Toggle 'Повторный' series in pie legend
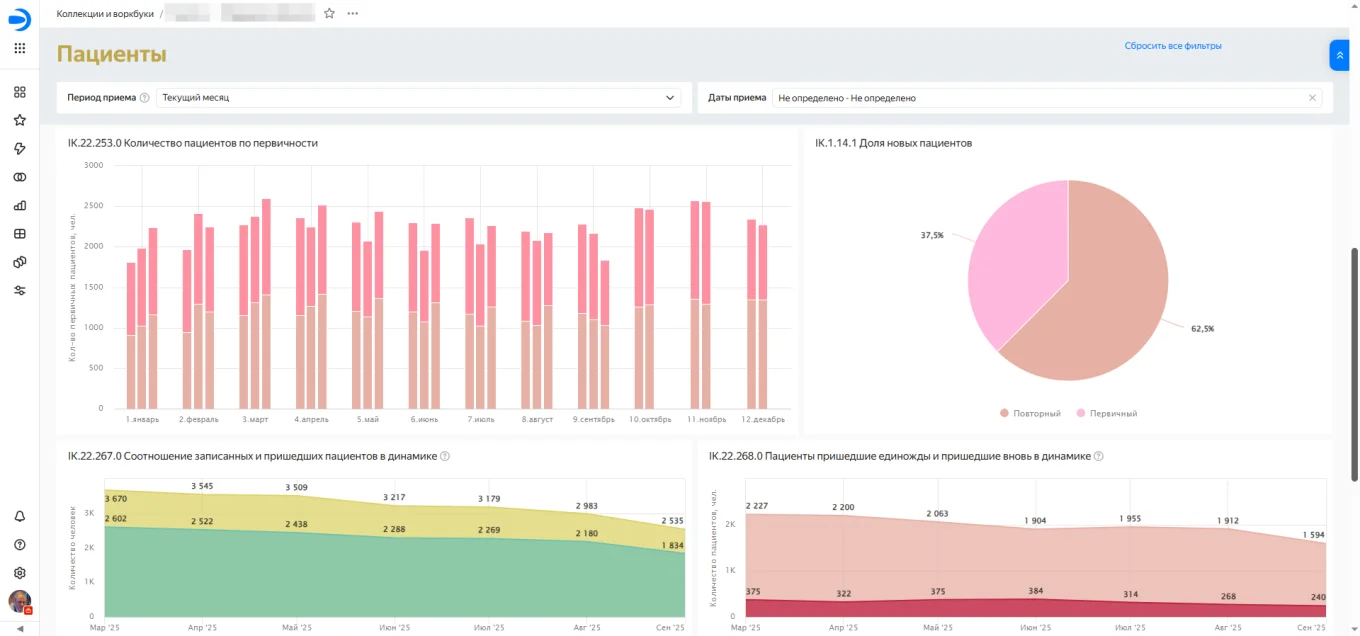Screen dimensions: 1360x636 point(1030,413)
